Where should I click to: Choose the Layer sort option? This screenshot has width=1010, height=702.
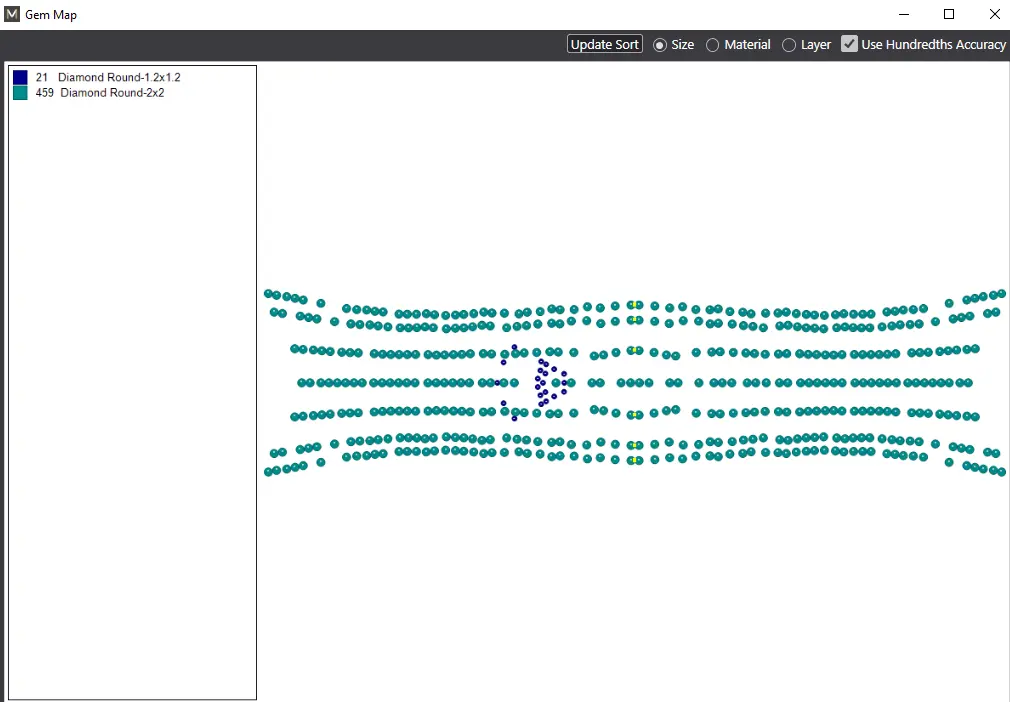[x=789, y=45]
